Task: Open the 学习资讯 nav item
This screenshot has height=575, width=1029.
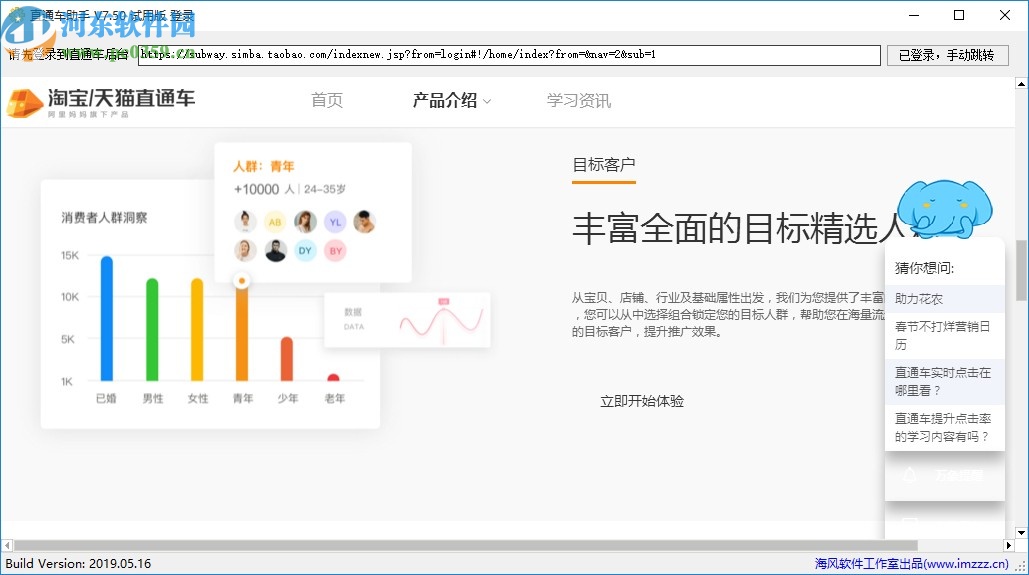Action: (x=579, y=100)
